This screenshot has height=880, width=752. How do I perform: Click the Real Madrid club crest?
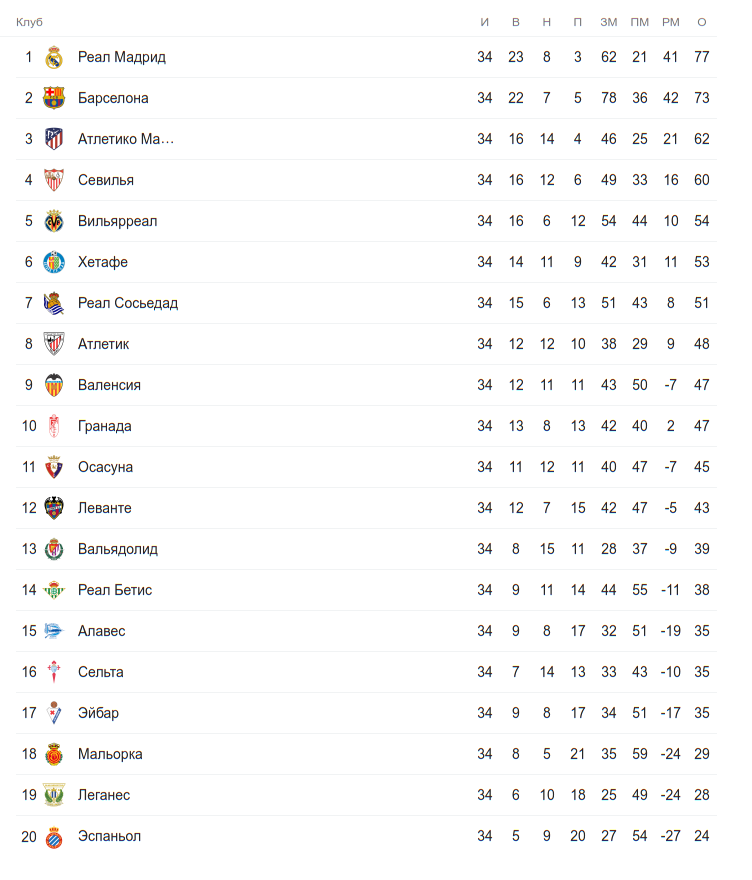pyautogui.click(x=54, y=57)
